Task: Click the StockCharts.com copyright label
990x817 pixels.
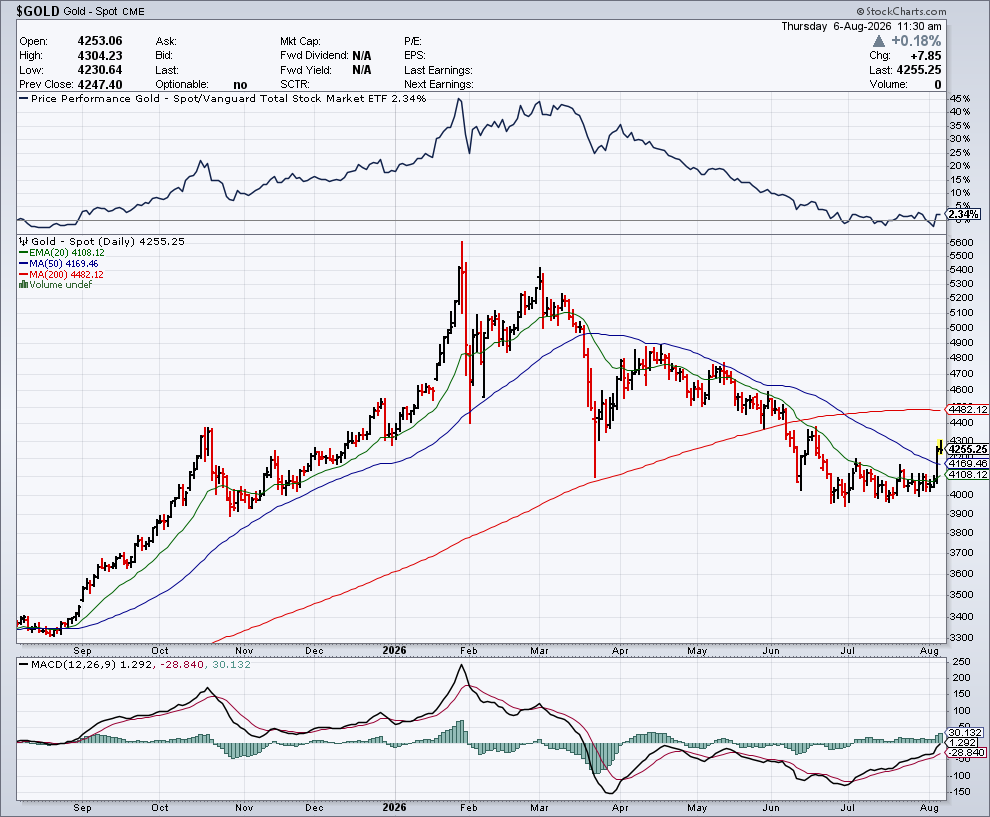Action: click(x=902, y=11)
